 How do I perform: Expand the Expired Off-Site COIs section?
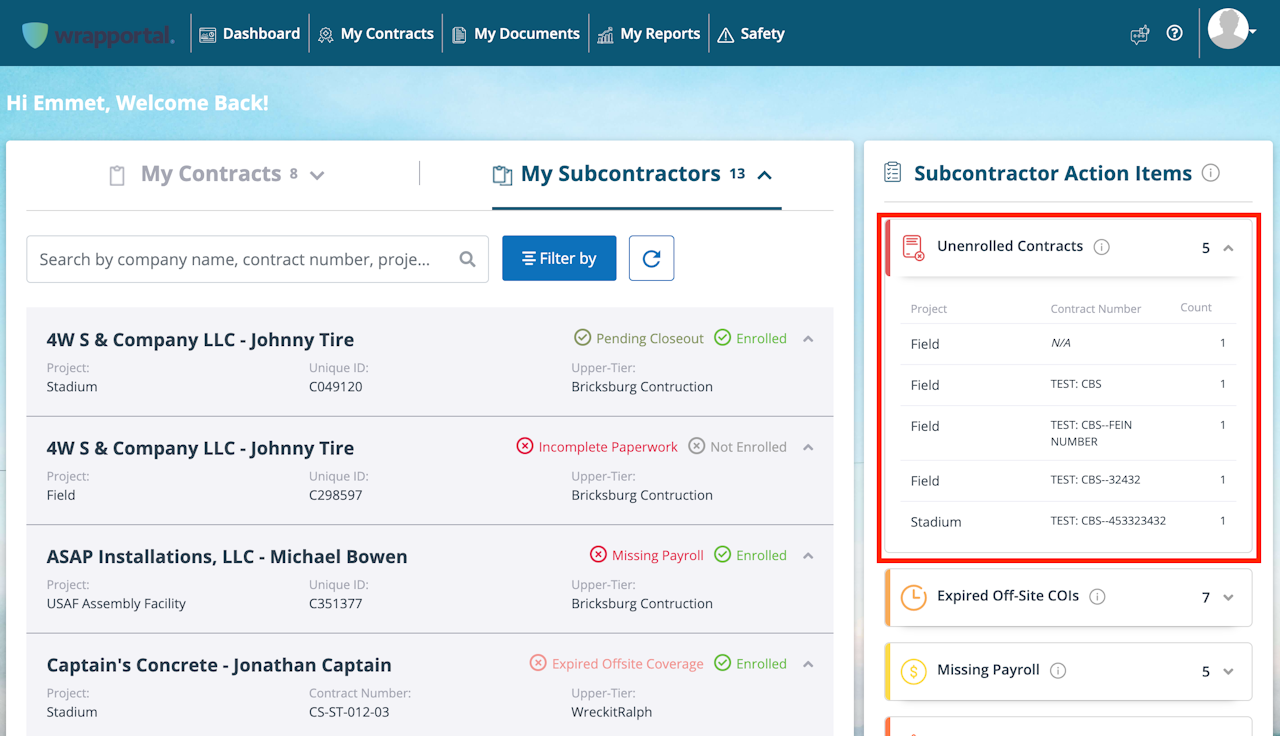pyautogui.click(x=1229, y=597)
